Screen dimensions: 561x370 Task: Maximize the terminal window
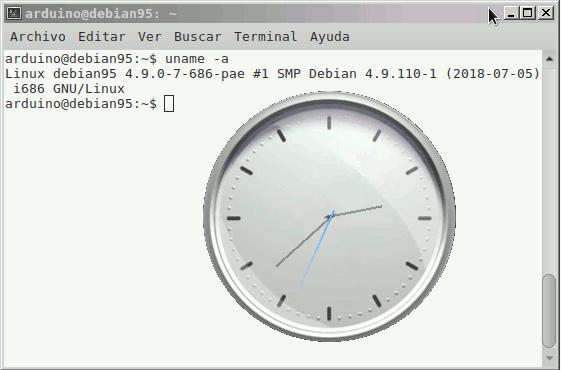(527, 13)
